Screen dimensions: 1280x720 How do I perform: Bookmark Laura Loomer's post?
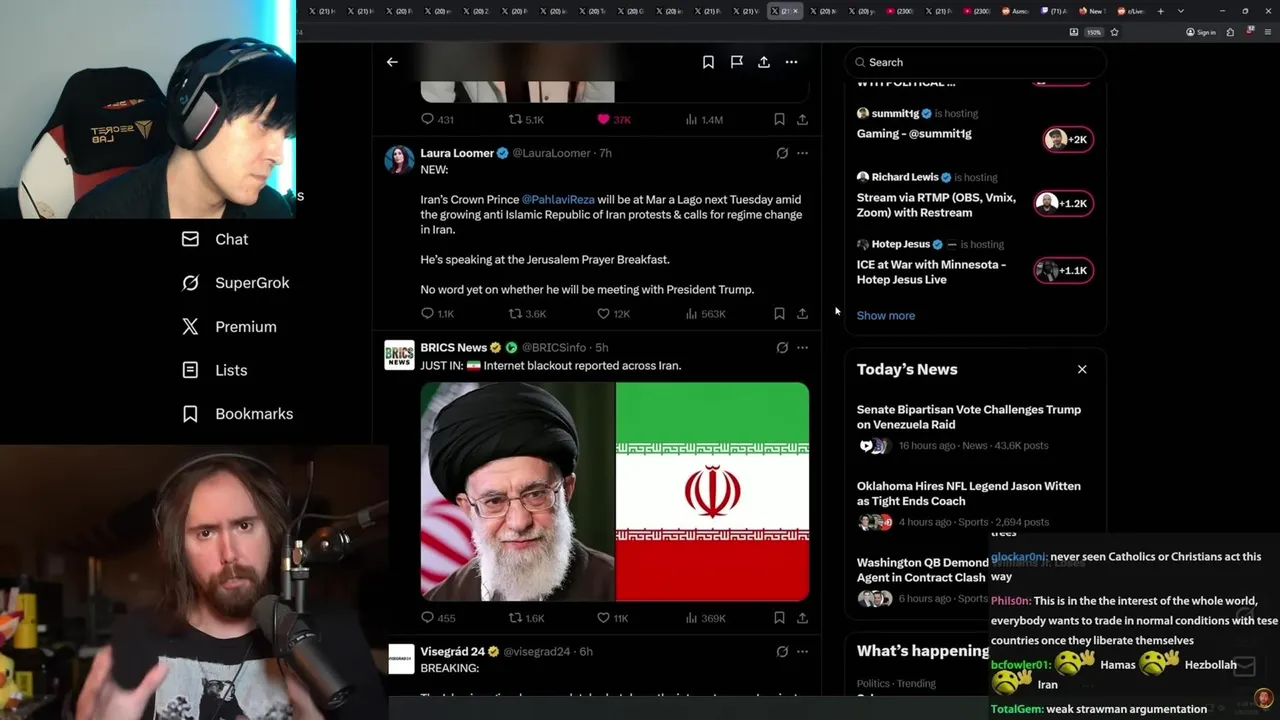tap(779, 314)
